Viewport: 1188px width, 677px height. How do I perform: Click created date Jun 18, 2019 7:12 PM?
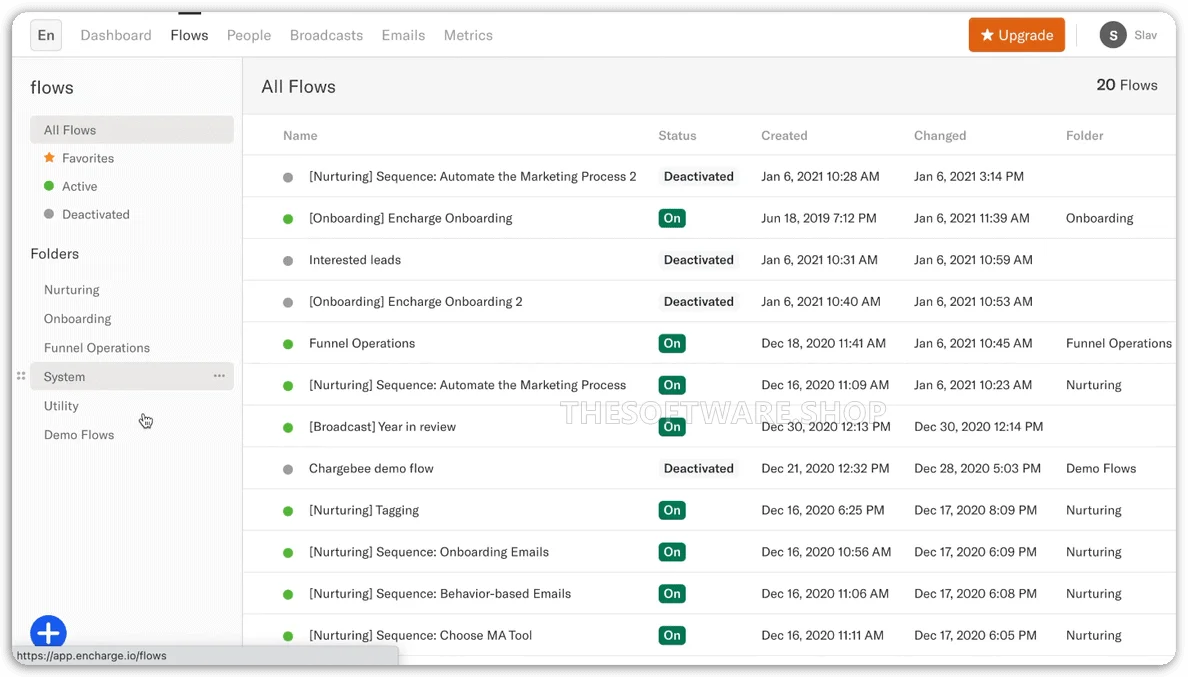point(819,218)
